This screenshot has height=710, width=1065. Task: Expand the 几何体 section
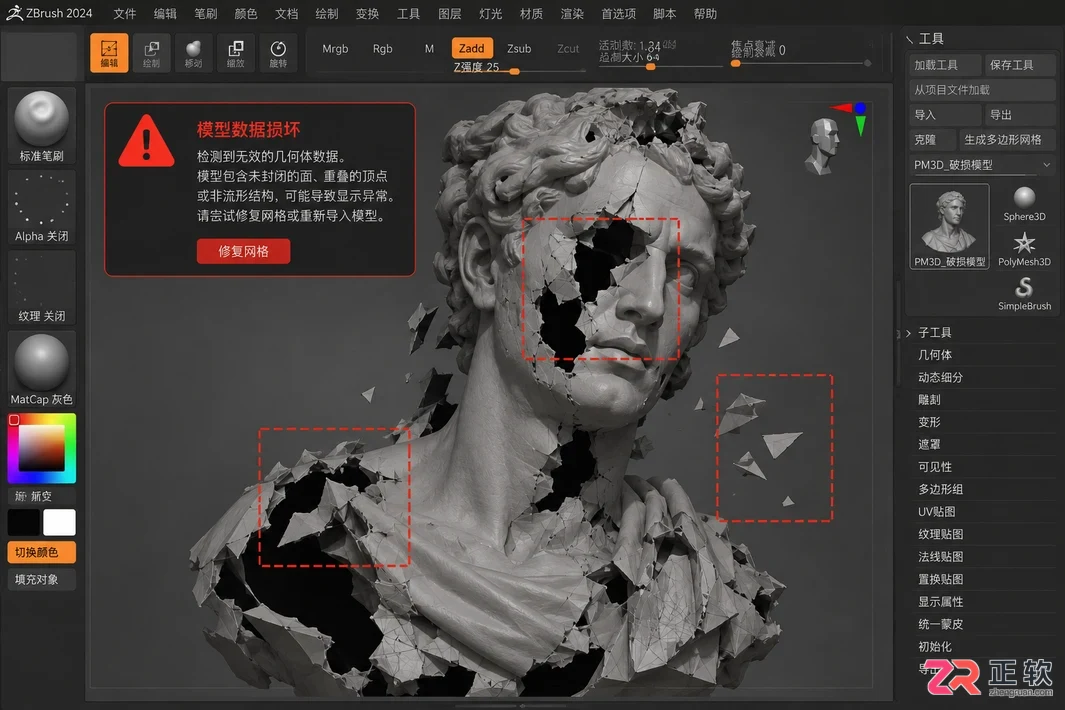(x=935, y=355)
